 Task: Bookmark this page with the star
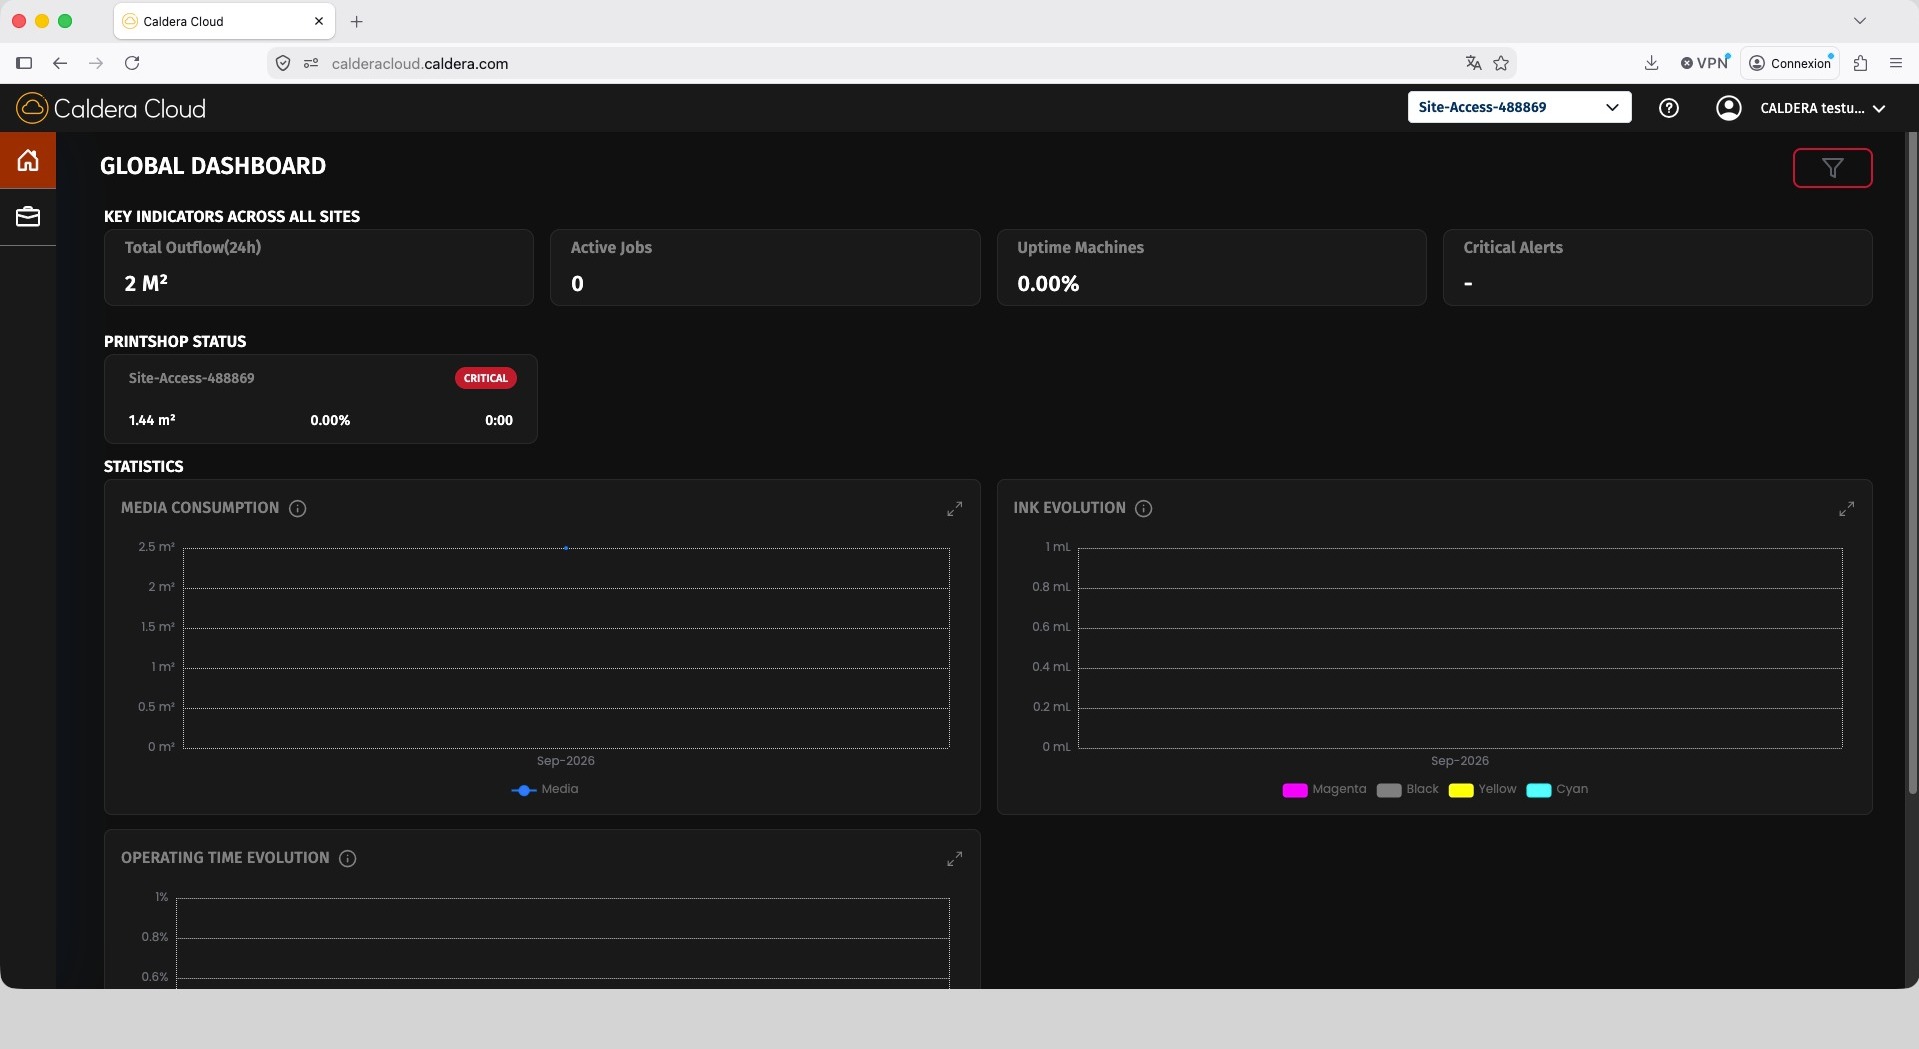click(1501, 63)
